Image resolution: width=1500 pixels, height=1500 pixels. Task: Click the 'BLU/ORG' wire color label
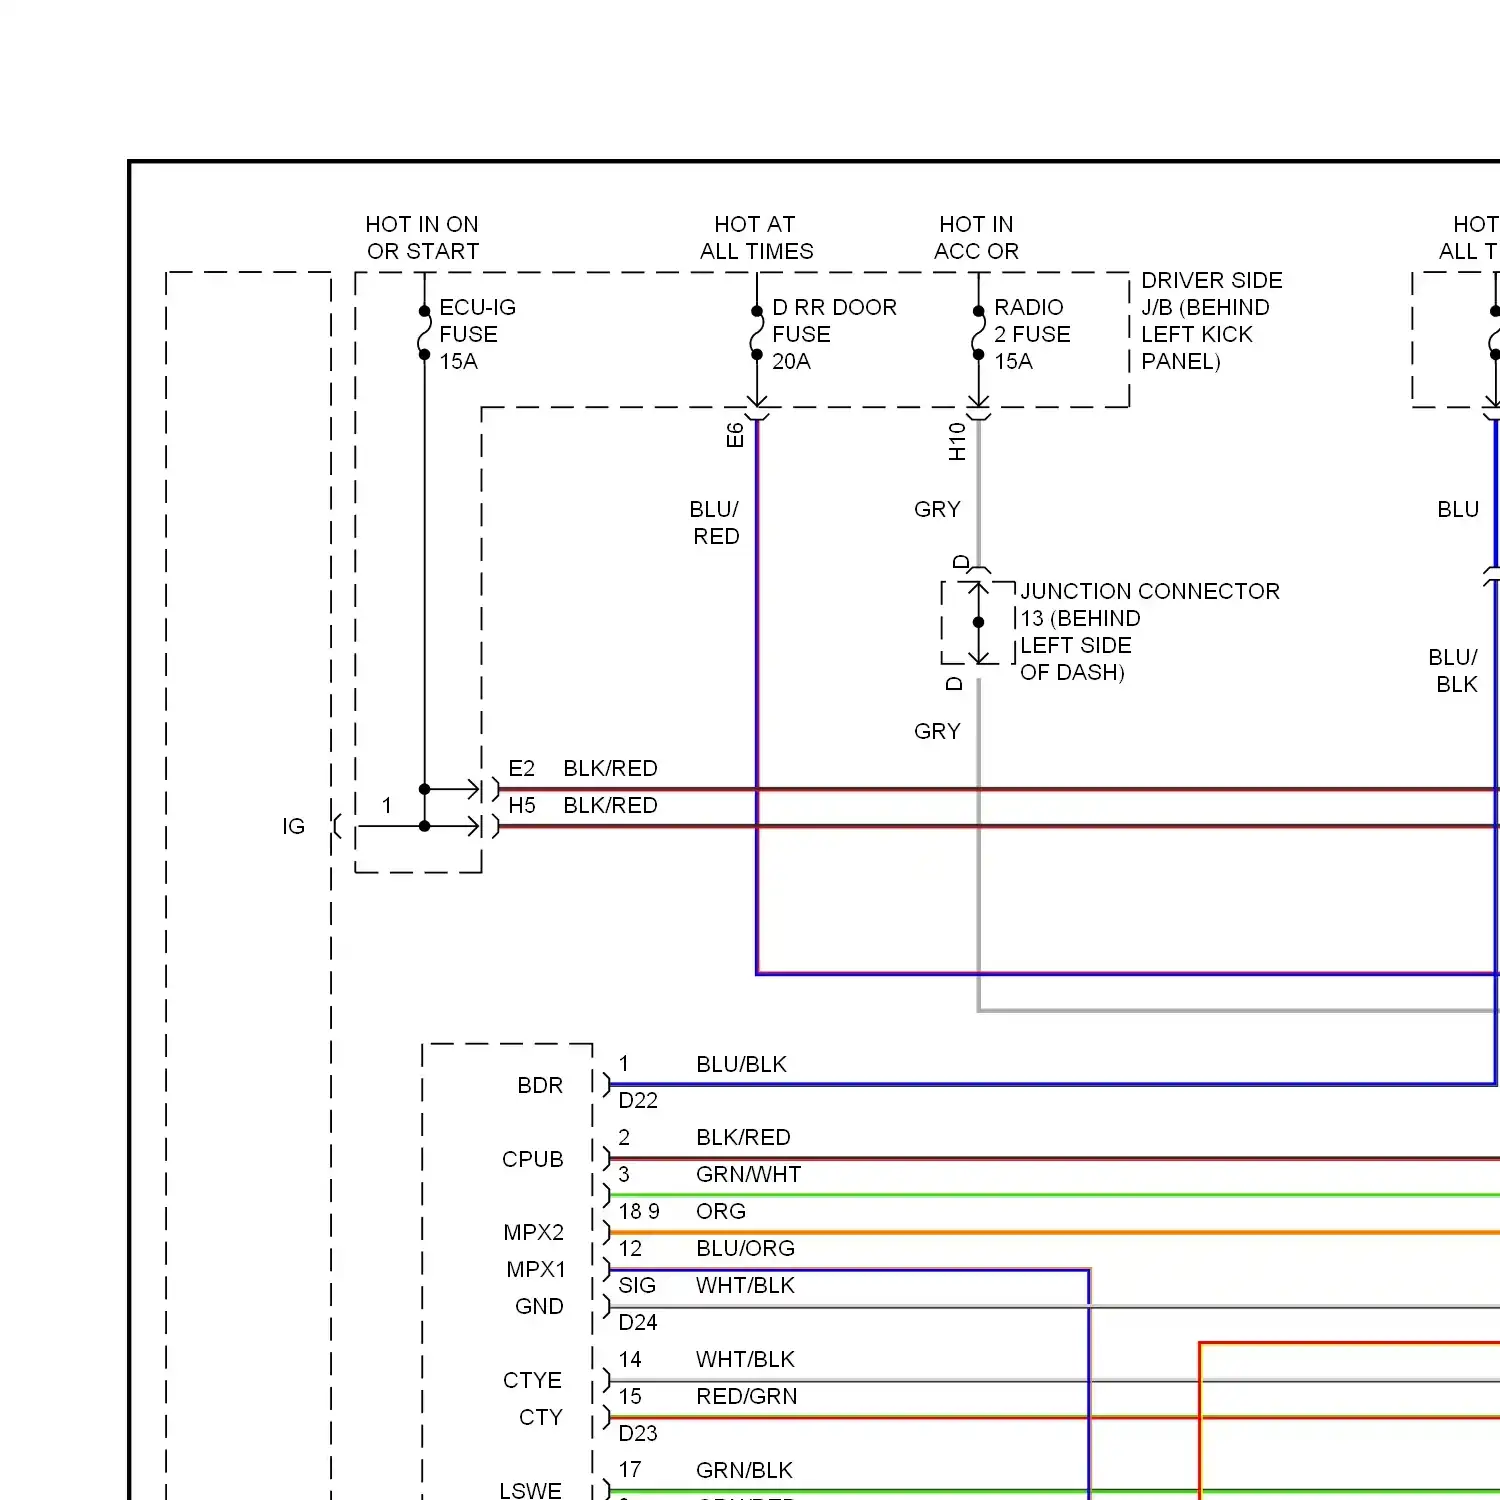click(746, 1249)
